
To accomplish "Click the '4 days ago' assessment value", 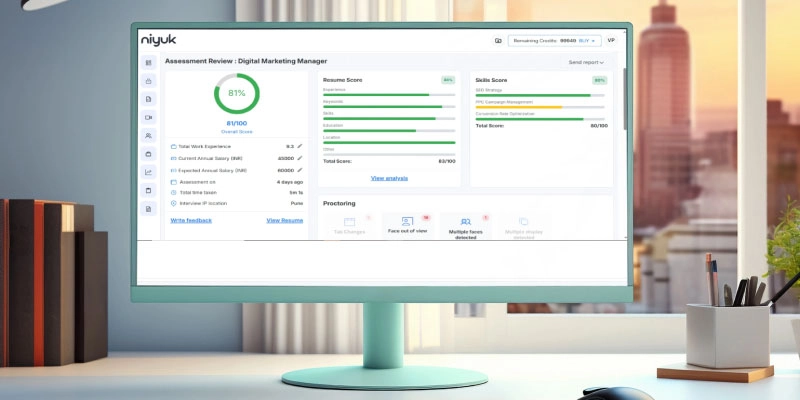I will coord(290,182).
